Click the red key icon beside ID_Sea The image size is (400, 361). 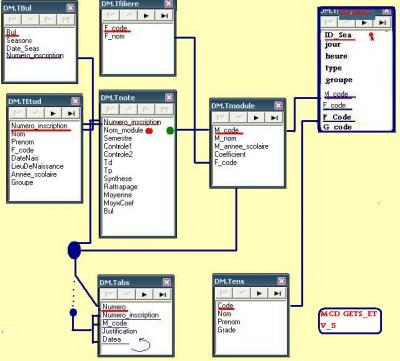(x=371, y=36)
